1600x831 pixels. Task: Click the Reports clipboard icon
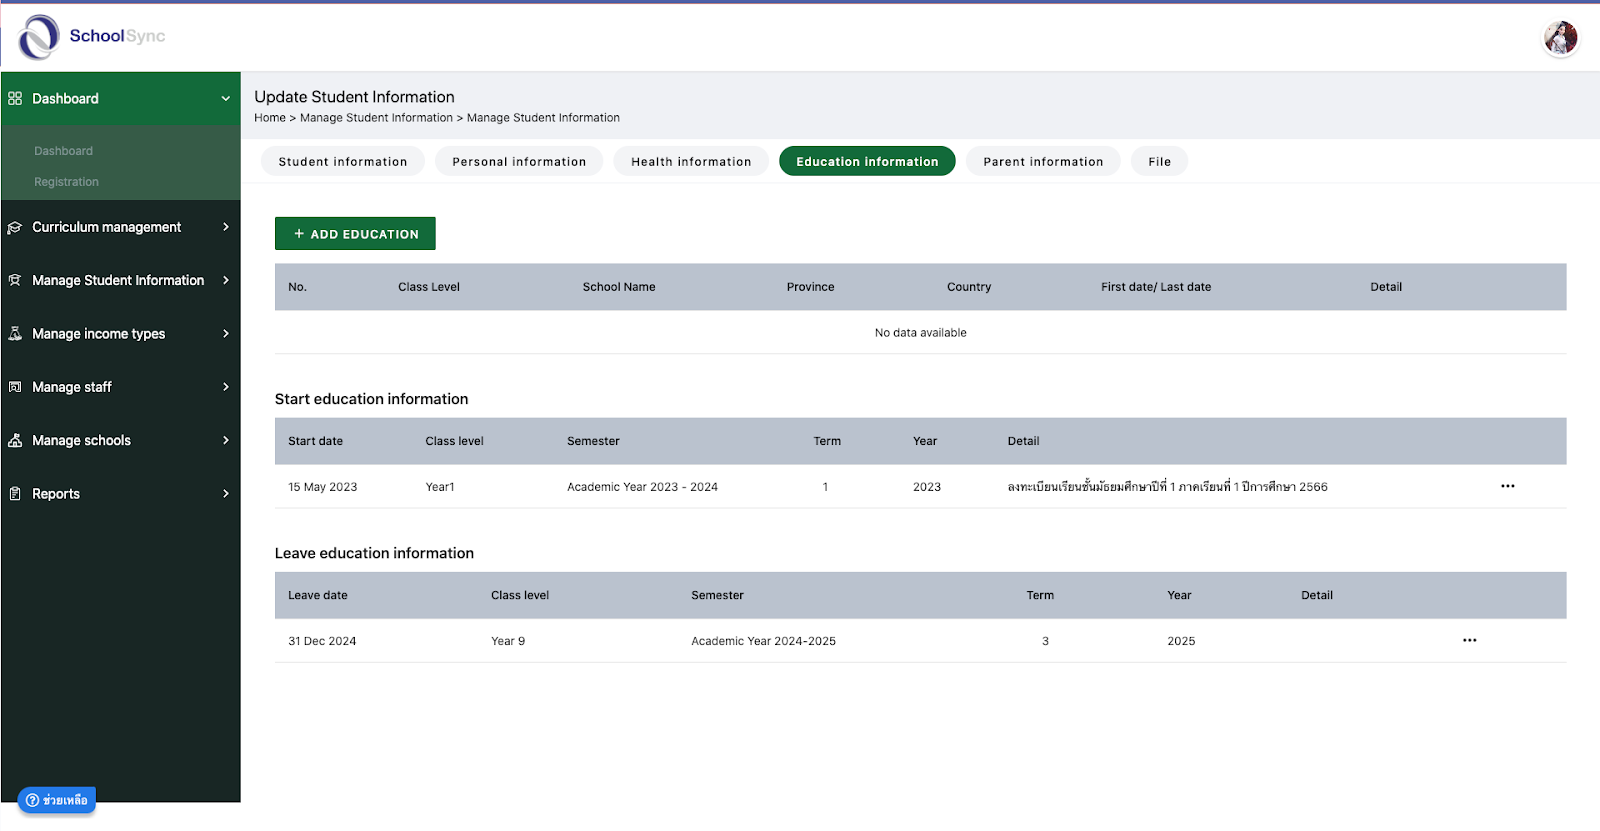[x=15, y=494]
